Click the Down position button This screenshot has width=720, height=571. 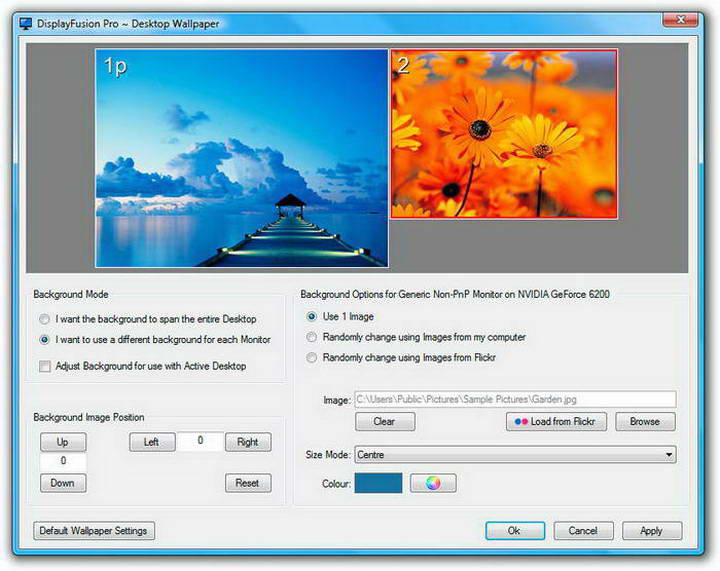(x=63, y=483)
